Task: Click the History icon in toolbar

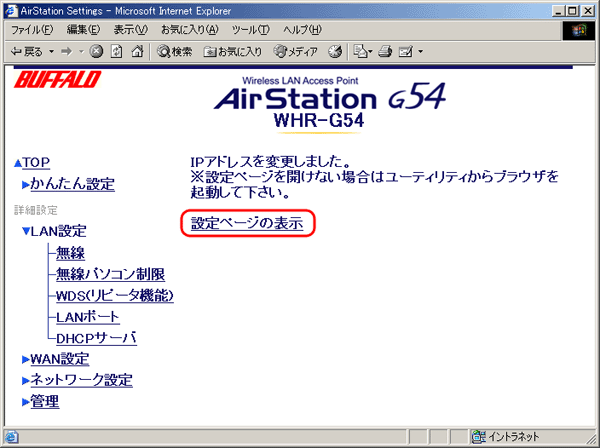Action: [x=335, y=51]
